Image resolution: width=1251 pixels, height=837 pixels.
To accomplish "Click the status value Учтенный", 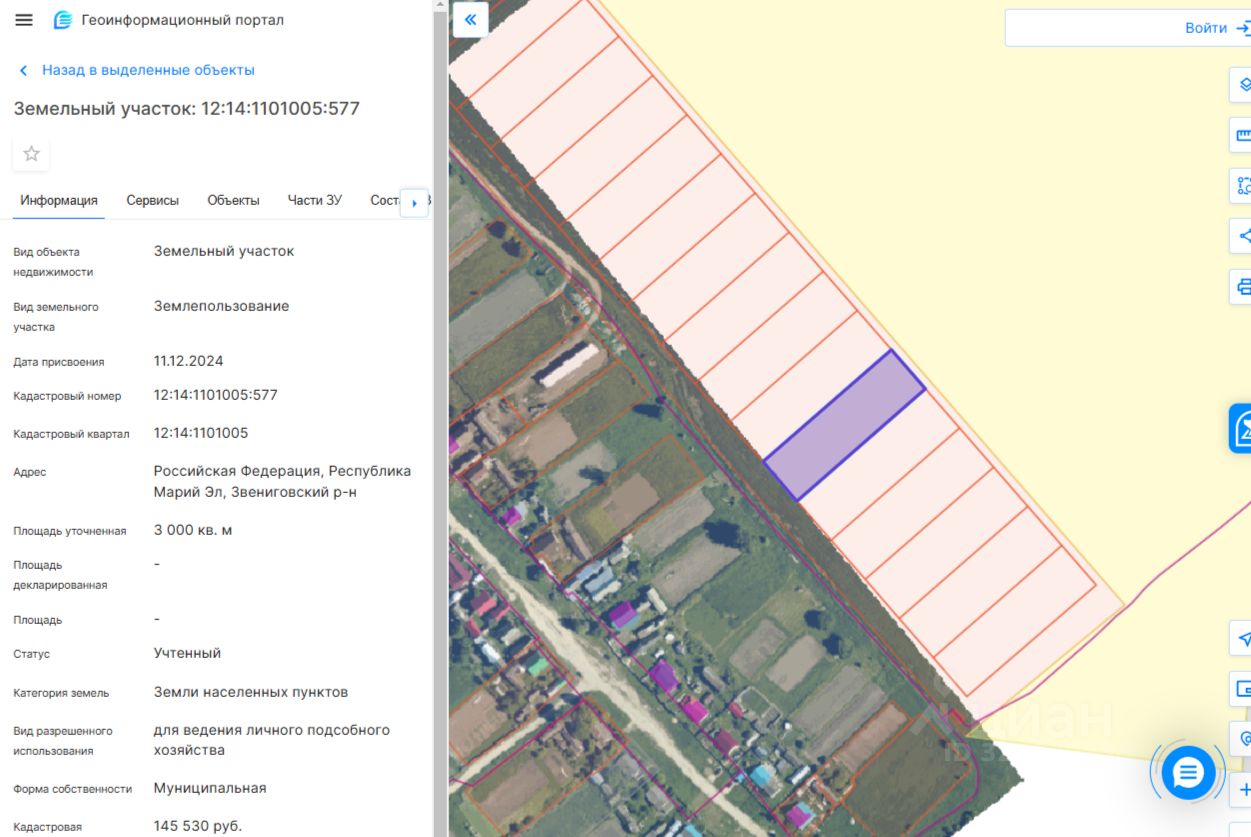I will tap(187, 653).
